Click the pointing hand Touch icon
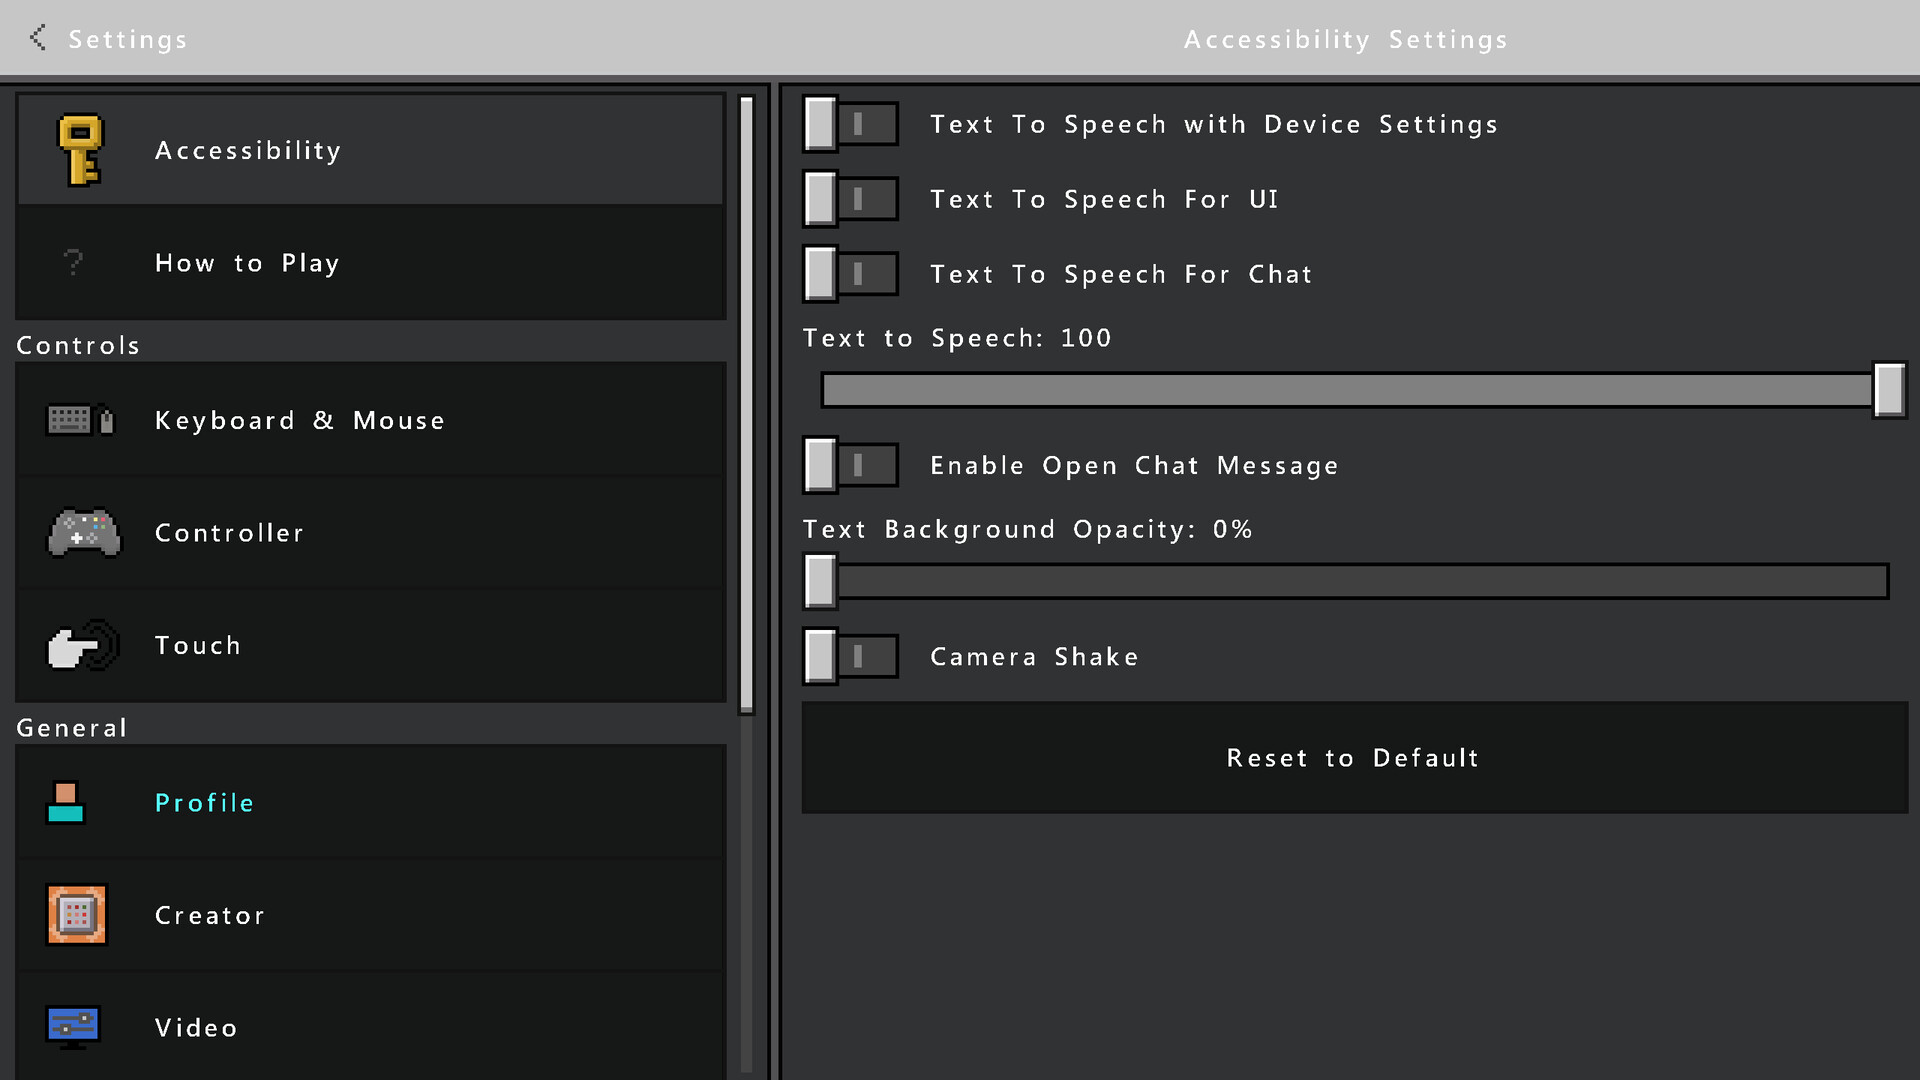The height and width of the screenshot is (1080, 1920). coord(83,646)
